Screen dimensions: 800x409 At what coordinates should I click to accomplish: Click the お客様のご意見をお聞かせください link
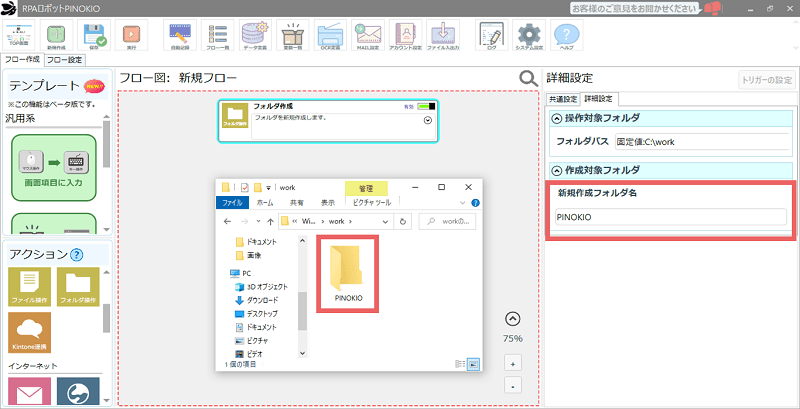coord(635,8)
